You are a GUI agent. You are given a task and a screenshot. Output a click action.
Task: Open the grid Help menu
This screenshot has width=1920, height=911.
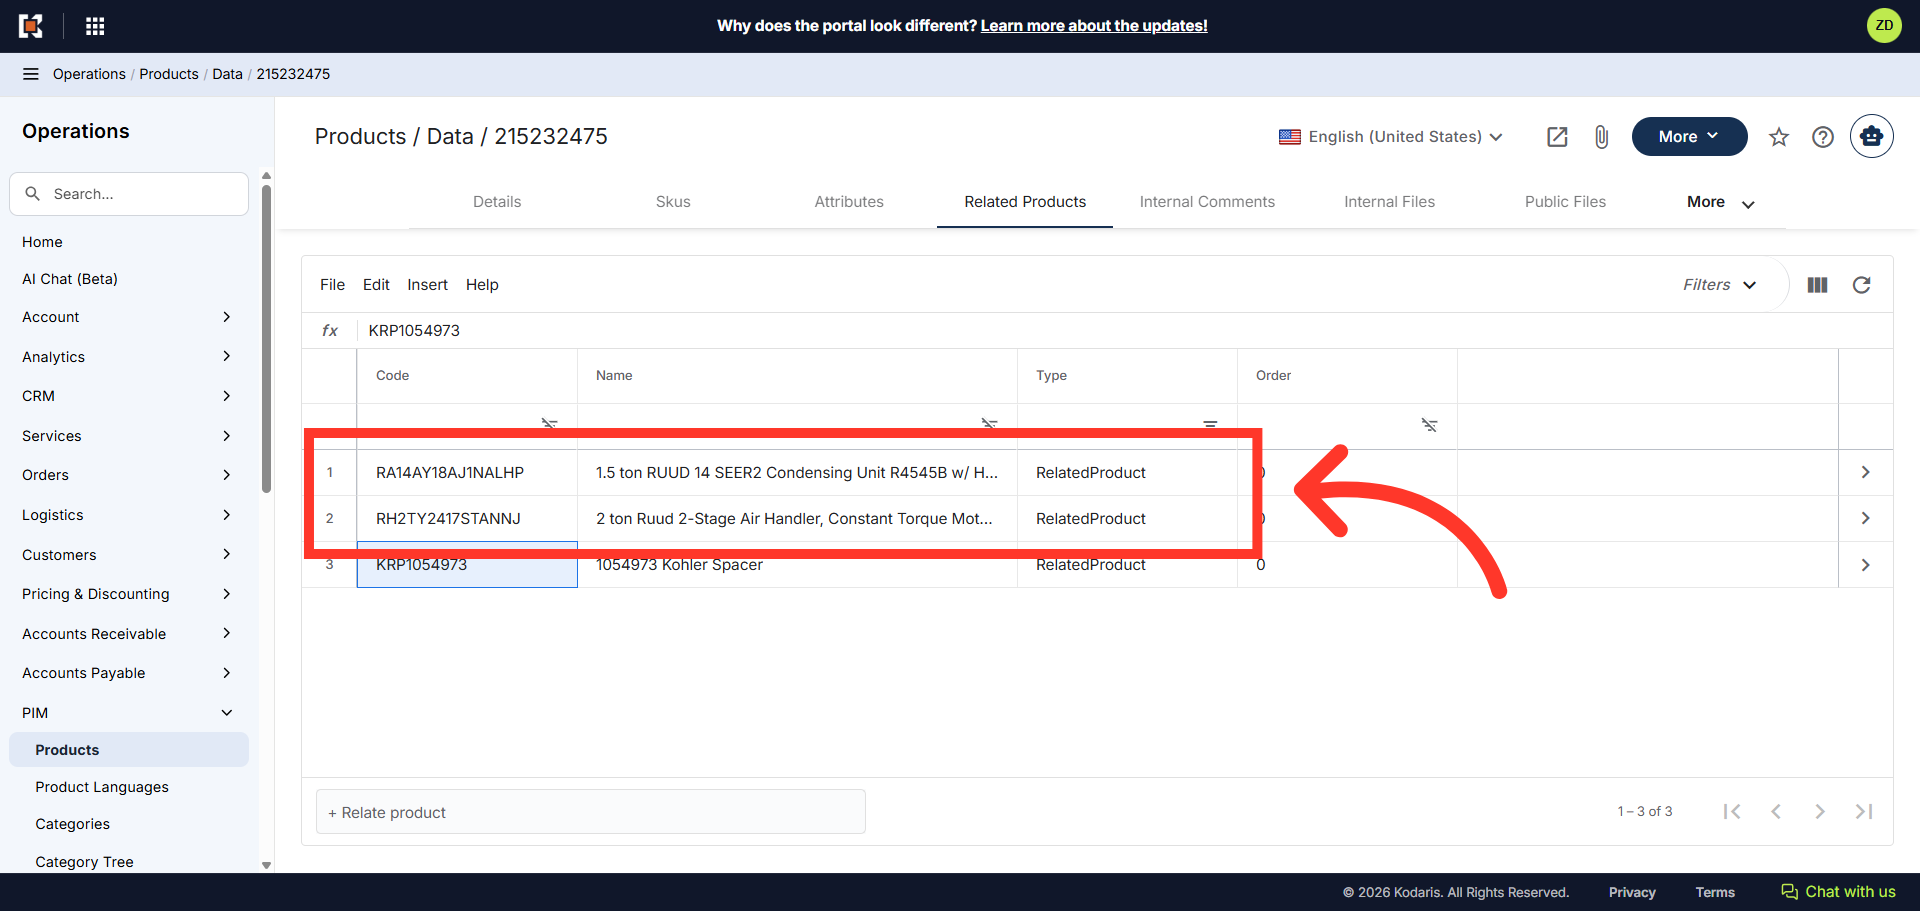[x=482, y=285]
